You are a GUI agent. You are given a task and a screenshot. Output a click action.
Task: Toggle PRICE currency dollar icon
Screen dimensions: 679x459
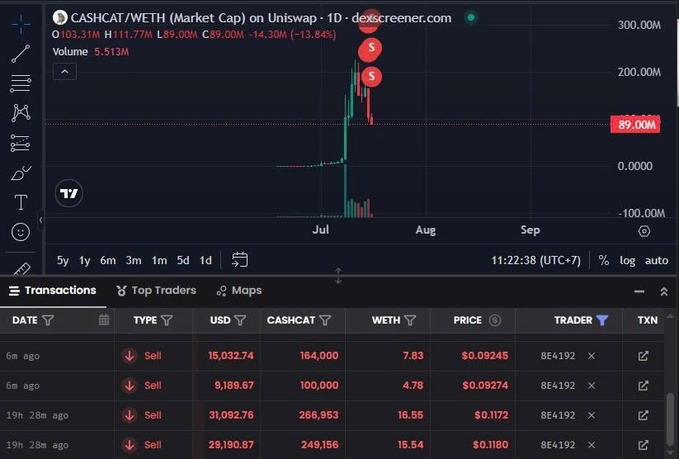point(495,320)
